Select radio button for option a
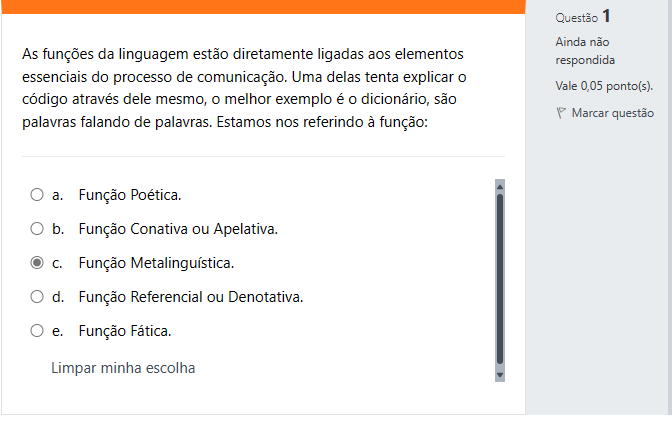 (37, 195)
